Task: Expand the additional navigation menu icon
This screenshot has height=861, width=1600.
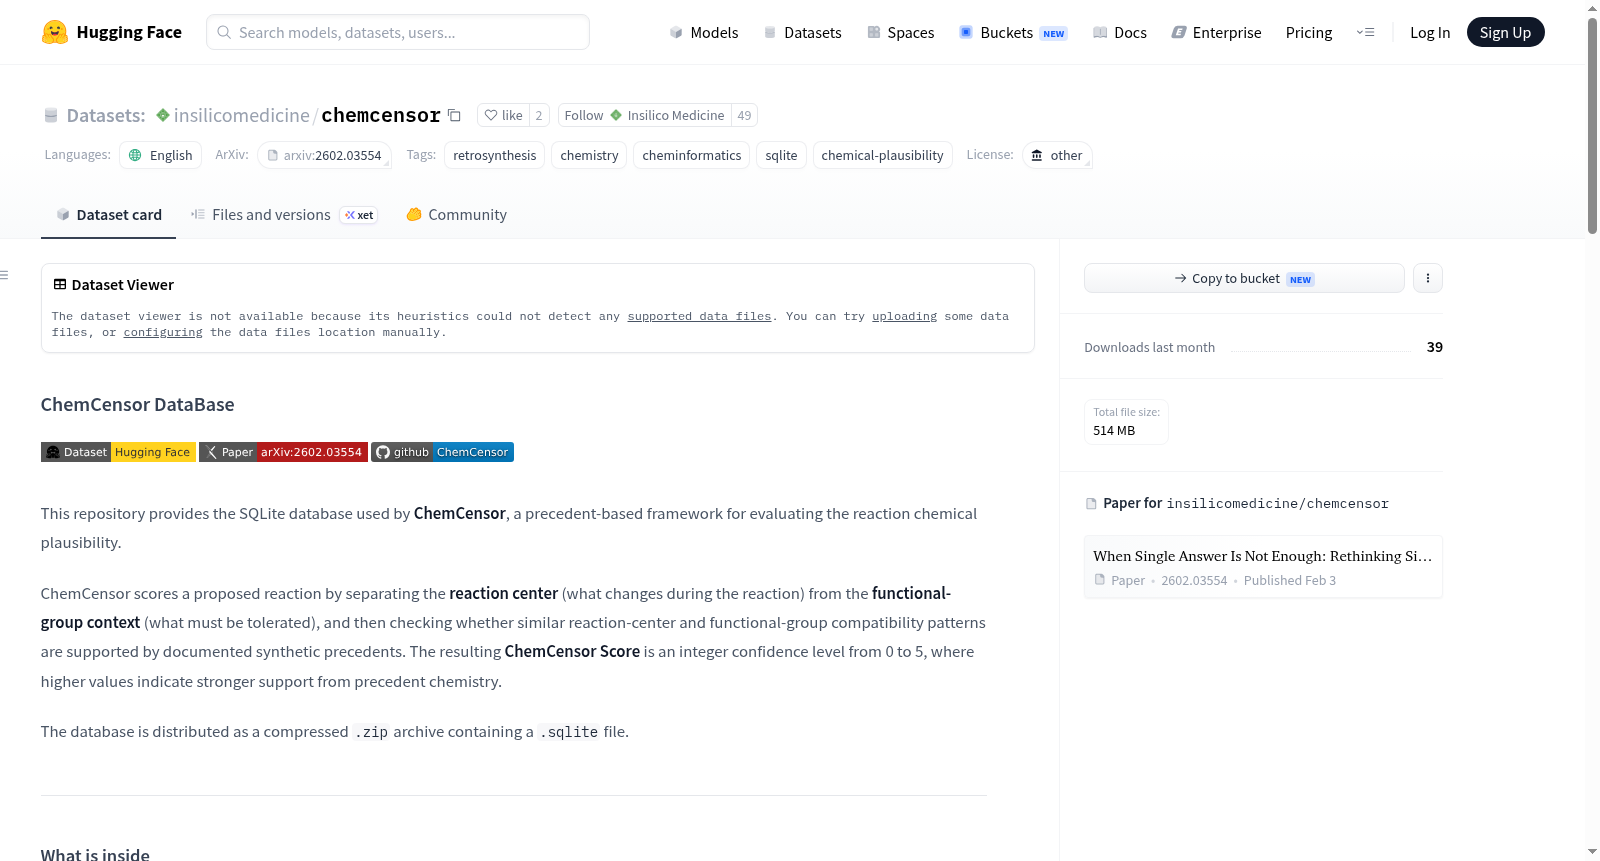Action: [1365, 32]
